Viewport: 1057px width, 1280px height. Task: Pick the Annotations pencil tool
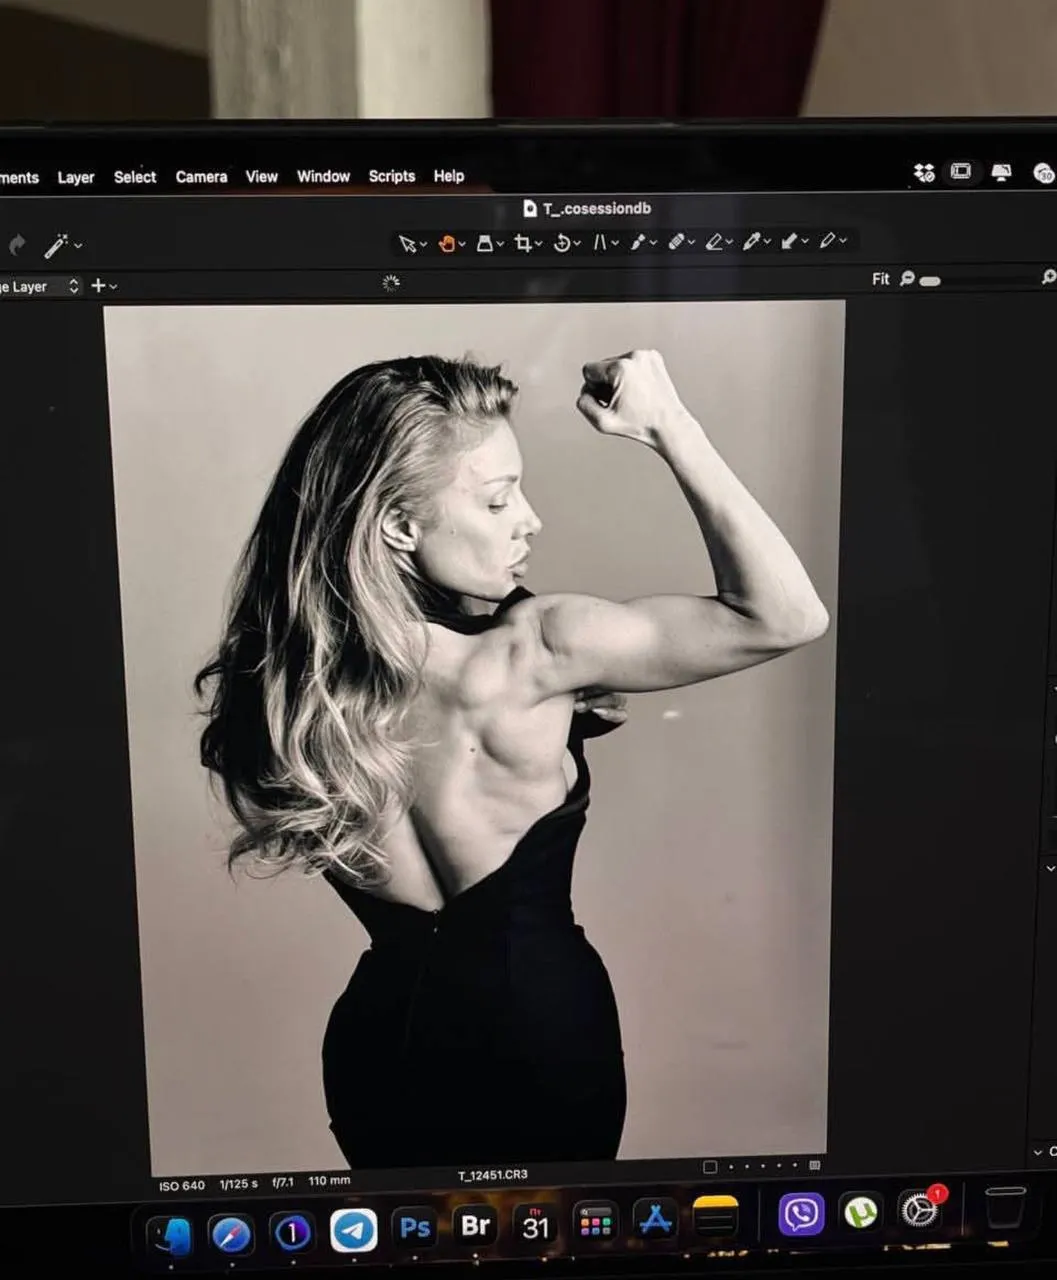coord(828,241)
